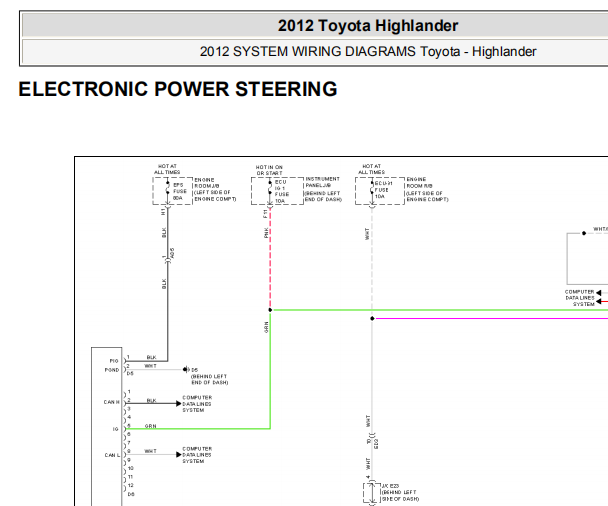
Task: Click the 'ENGINE ROOM R/B' label
Action: [420, 183]
